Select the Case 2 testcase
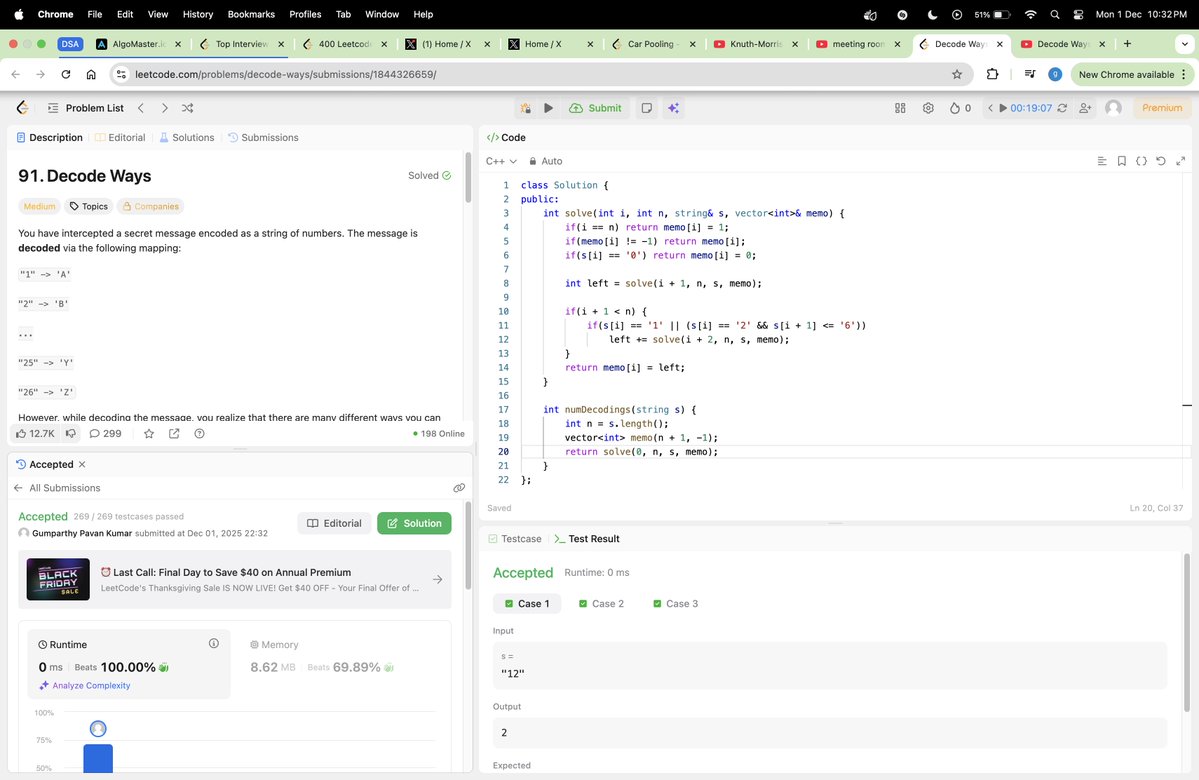The image size is (1199, 780). point(601,603)
